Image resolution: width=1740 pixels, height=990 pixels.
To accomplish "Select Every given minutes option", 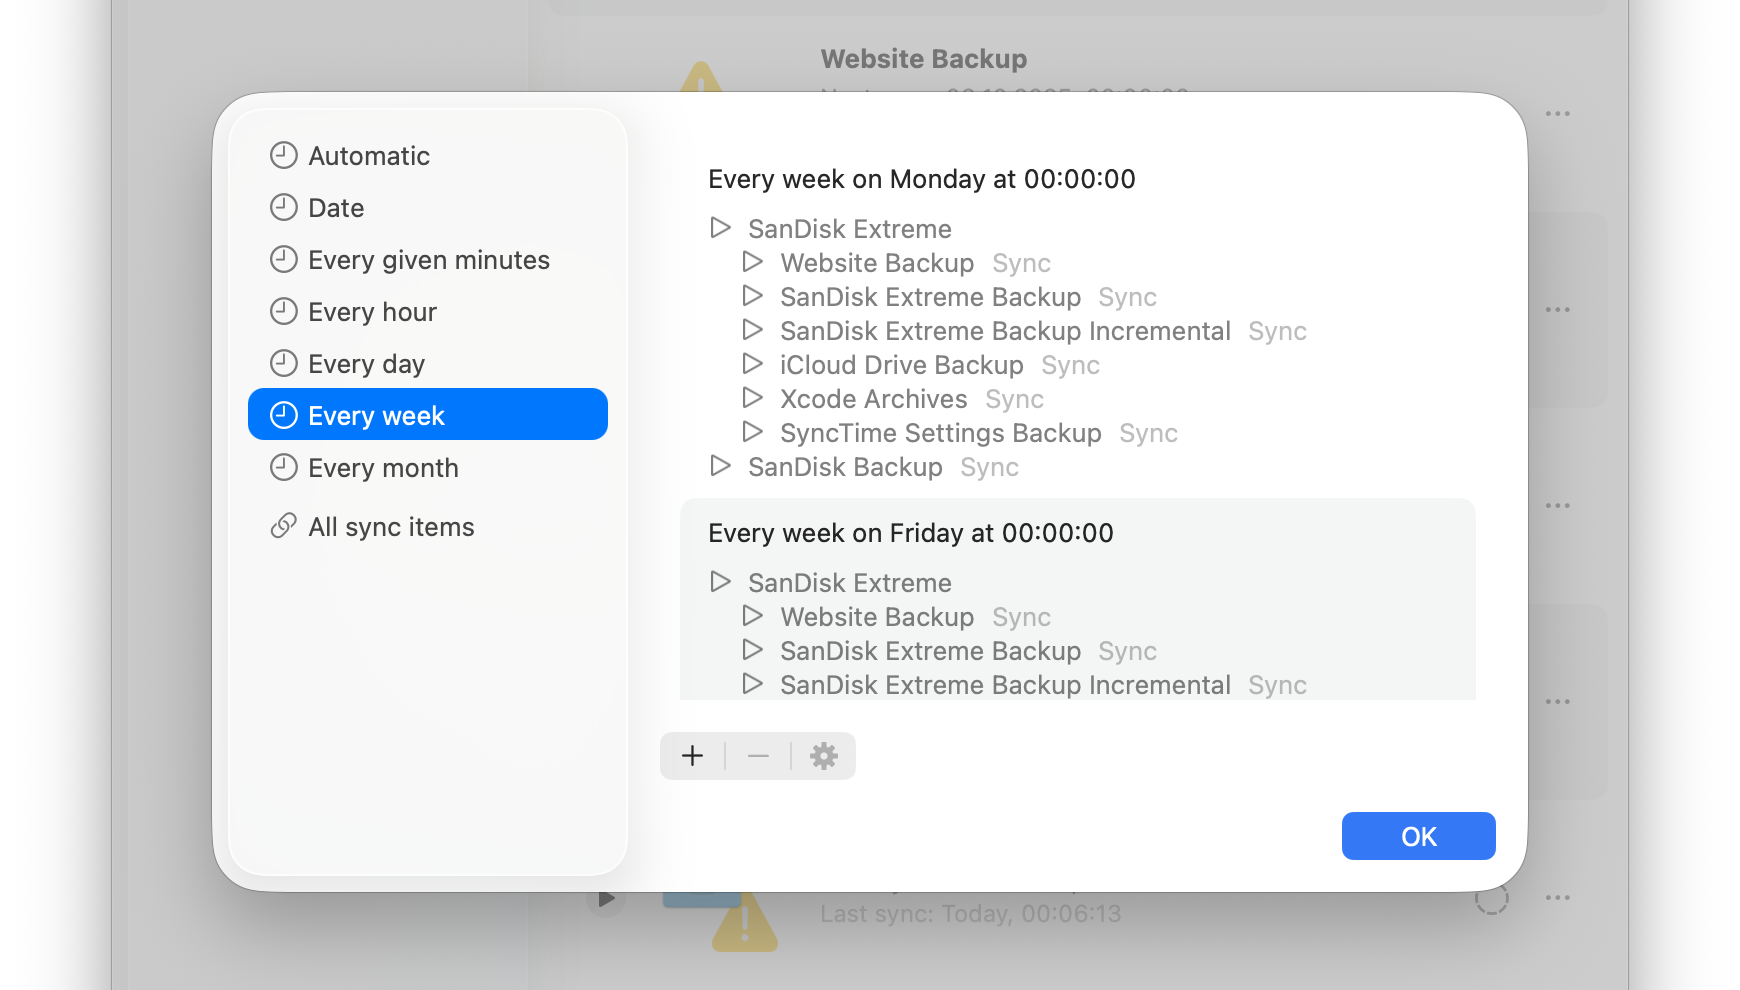I will (428, 260).
